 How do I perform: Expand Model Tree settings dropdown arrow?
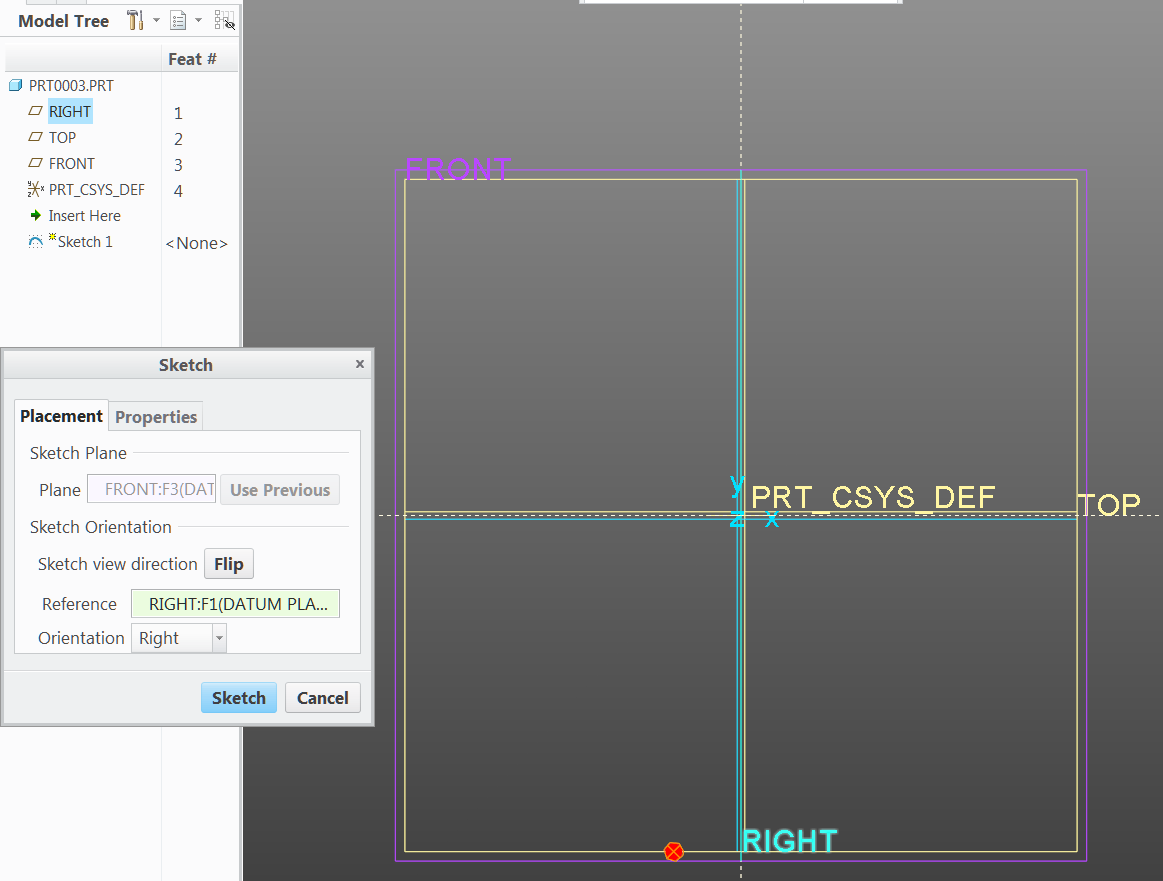(157, 20)
